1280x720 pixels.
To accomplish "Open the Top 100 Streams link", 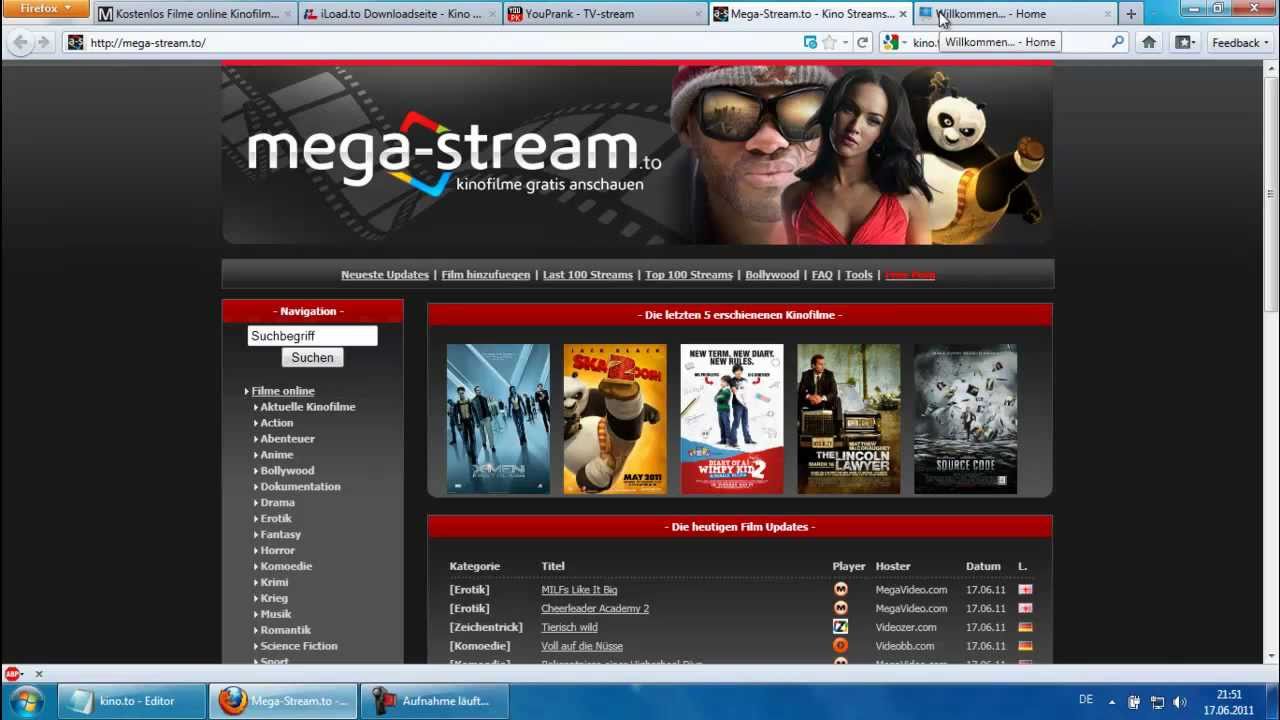I will (x=689, y=275).
